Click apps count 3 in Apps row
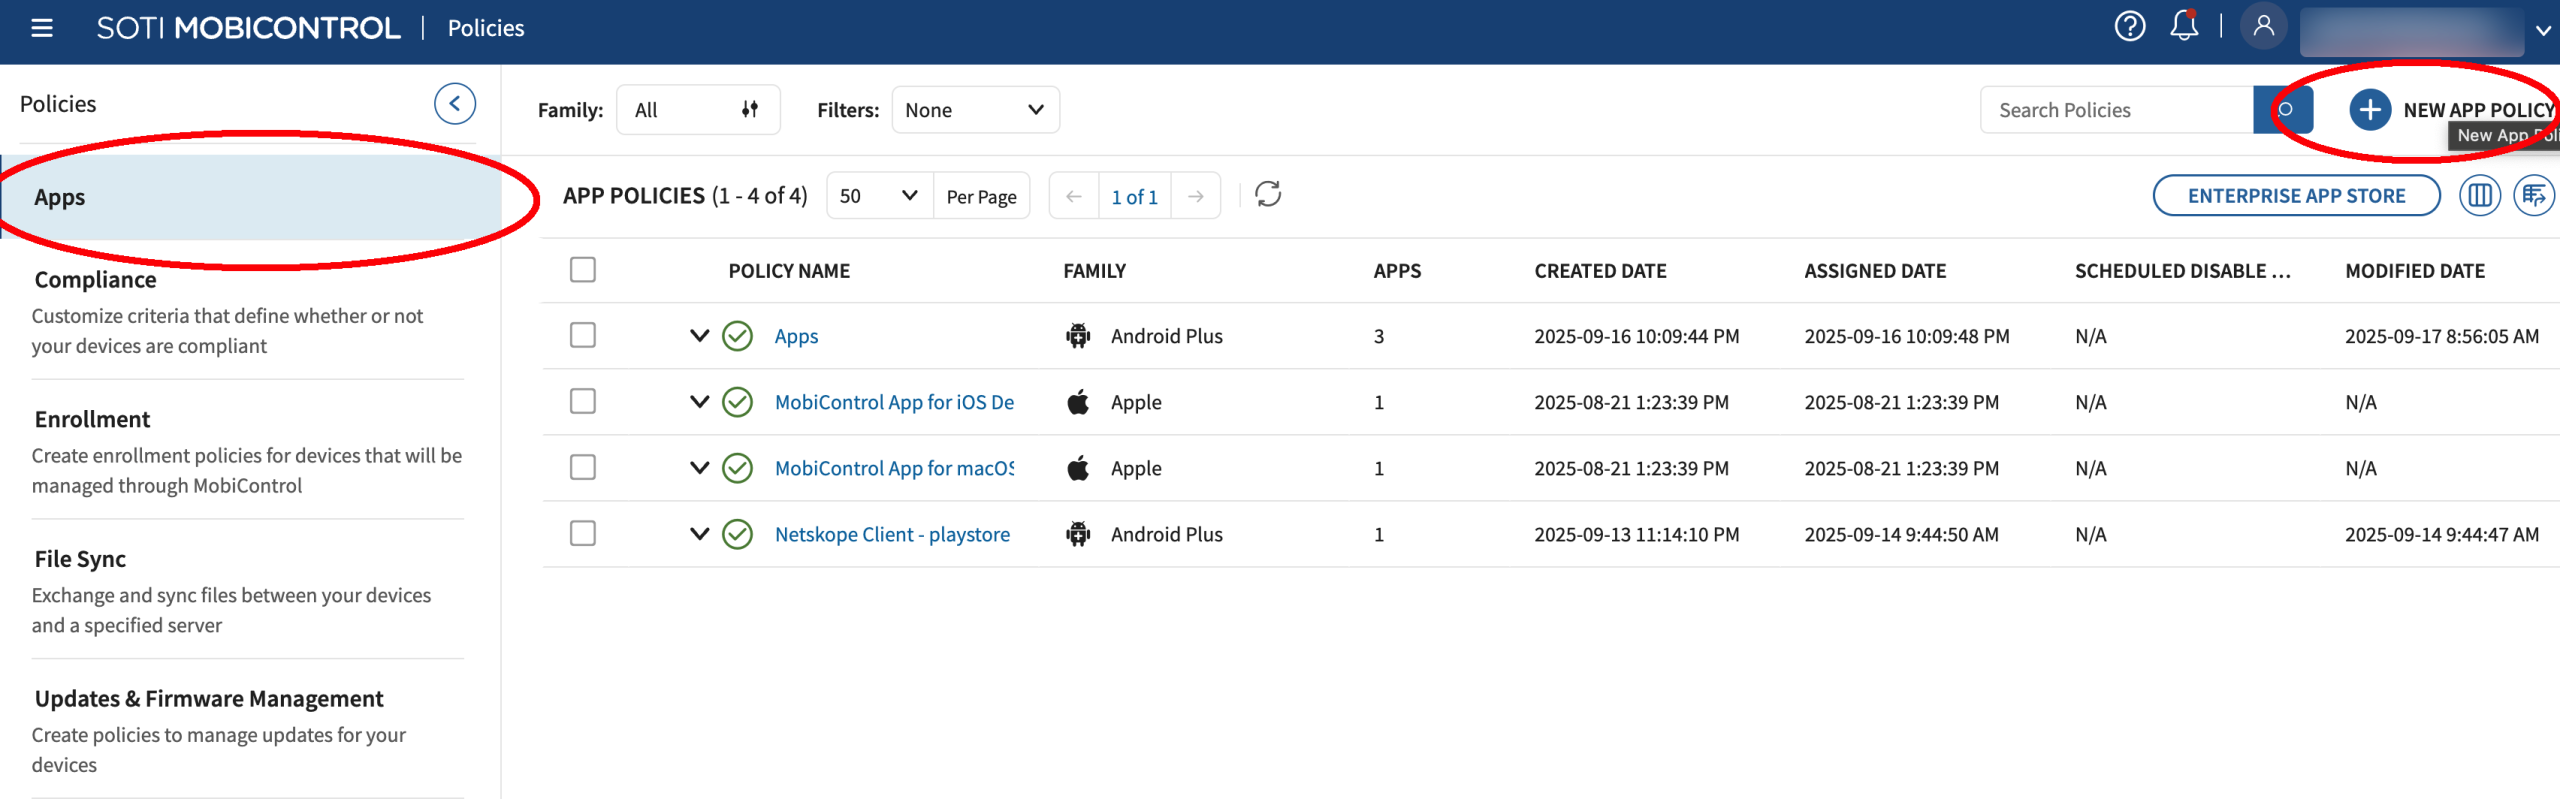The height and width of the screenshot is (799, 2560). 1379,336
